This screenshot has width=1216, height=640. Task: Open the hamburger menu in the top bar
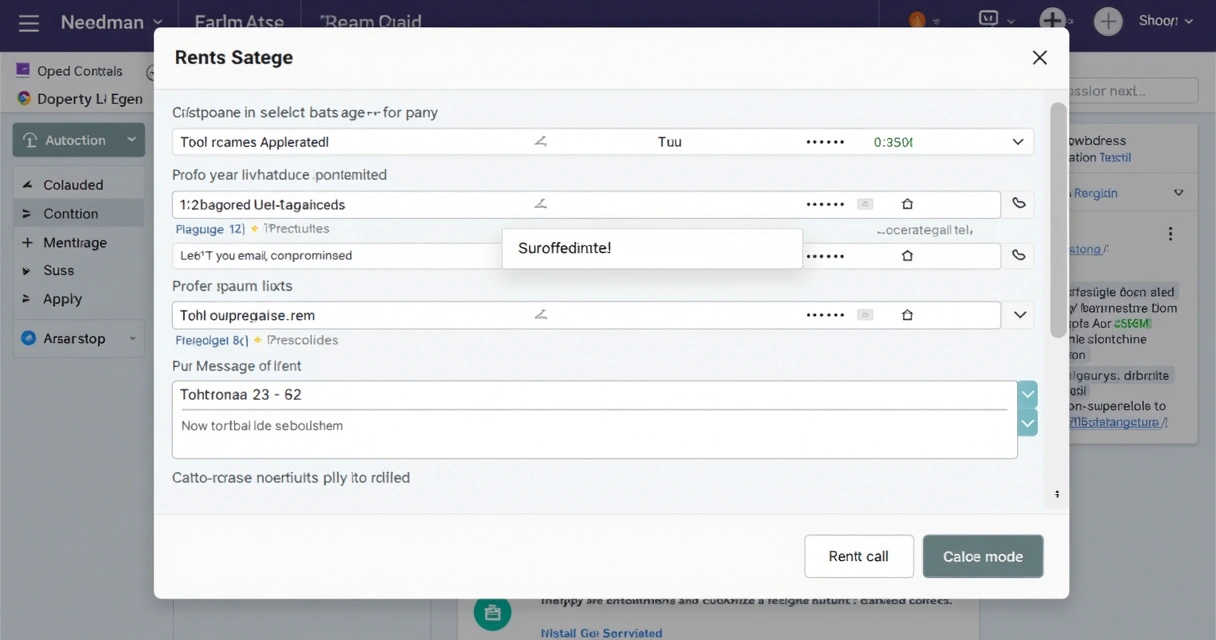[x=29, y=22]
